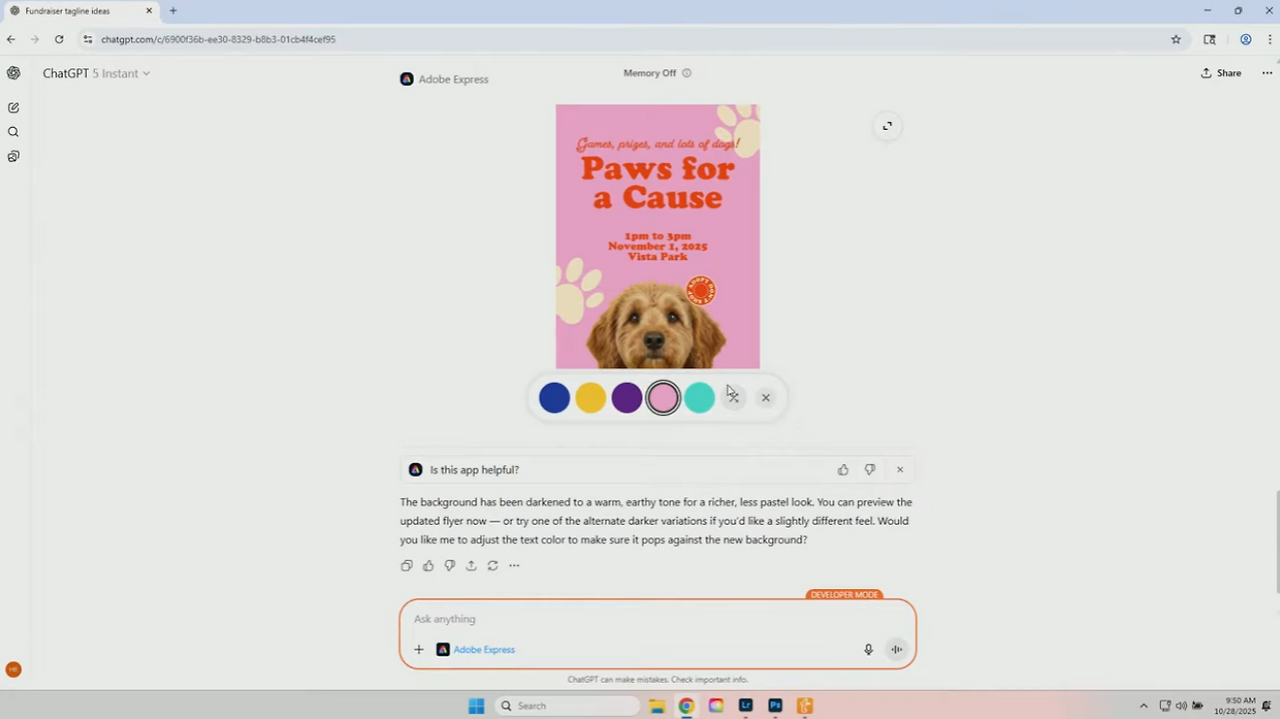Click the DEVELOPER MODE badge

click(x=845, y=595)
